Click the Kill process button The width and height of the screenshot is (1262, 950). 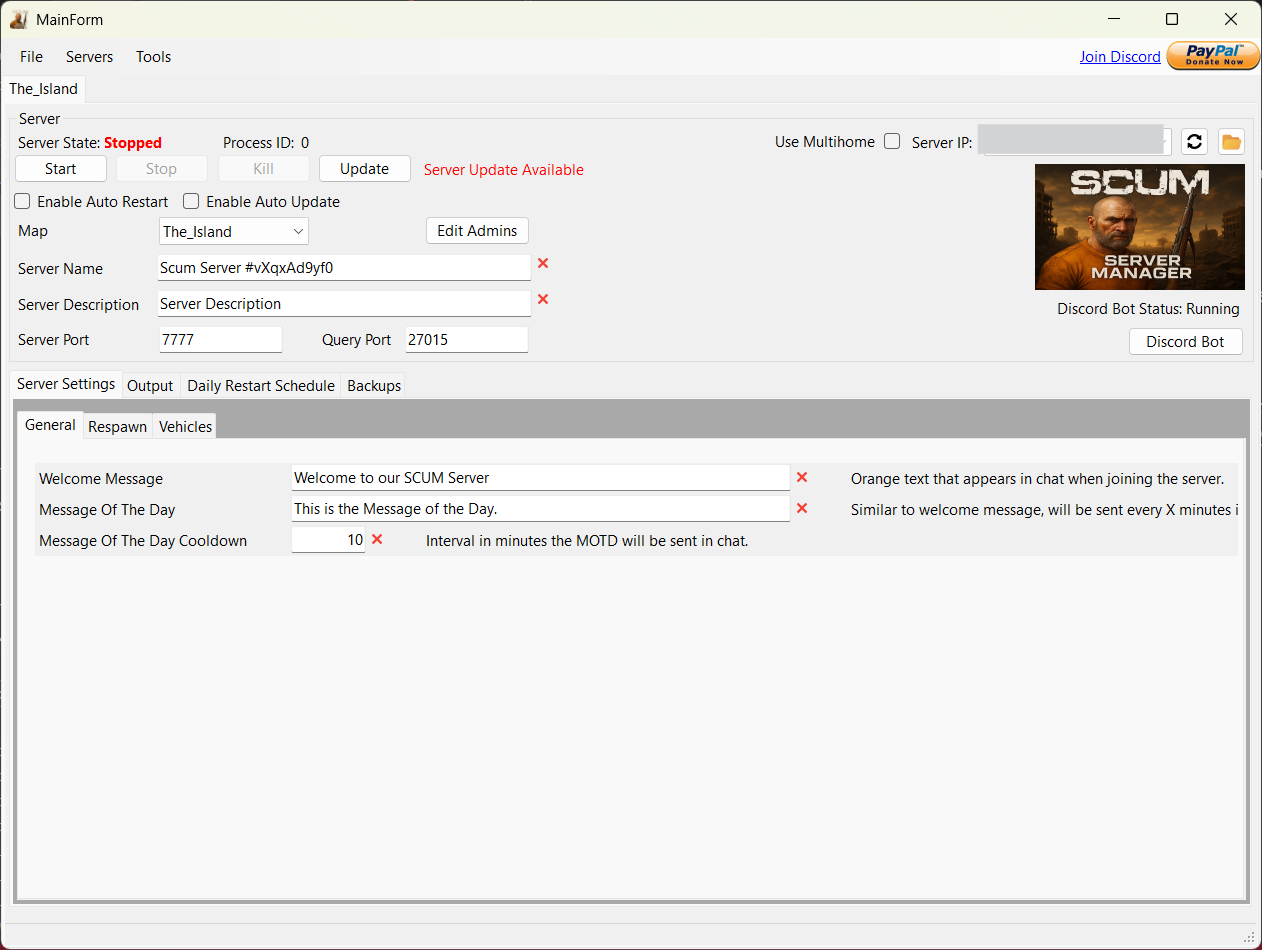tap(264, 169)
